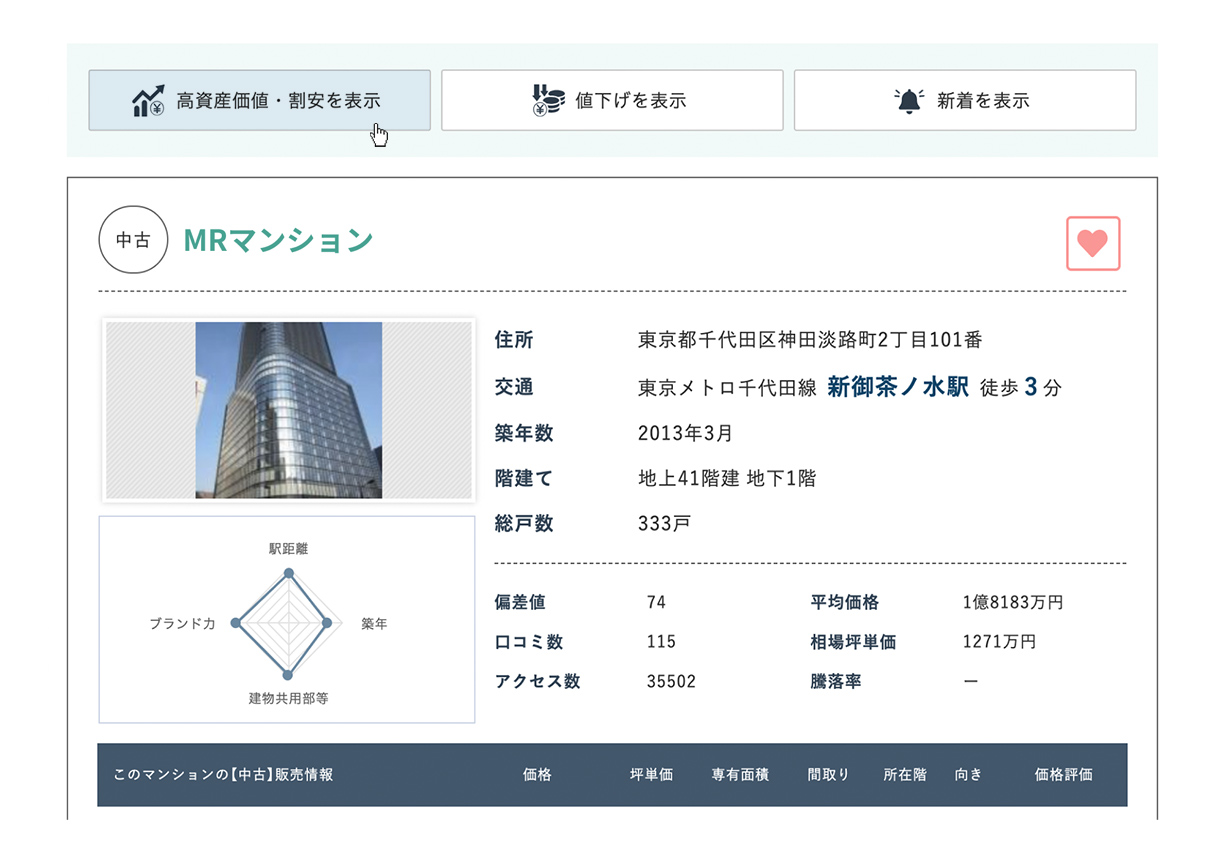The image size is (1225, 856).
Task: Click the アクセス数 value 35502
Action: (671, 682)
